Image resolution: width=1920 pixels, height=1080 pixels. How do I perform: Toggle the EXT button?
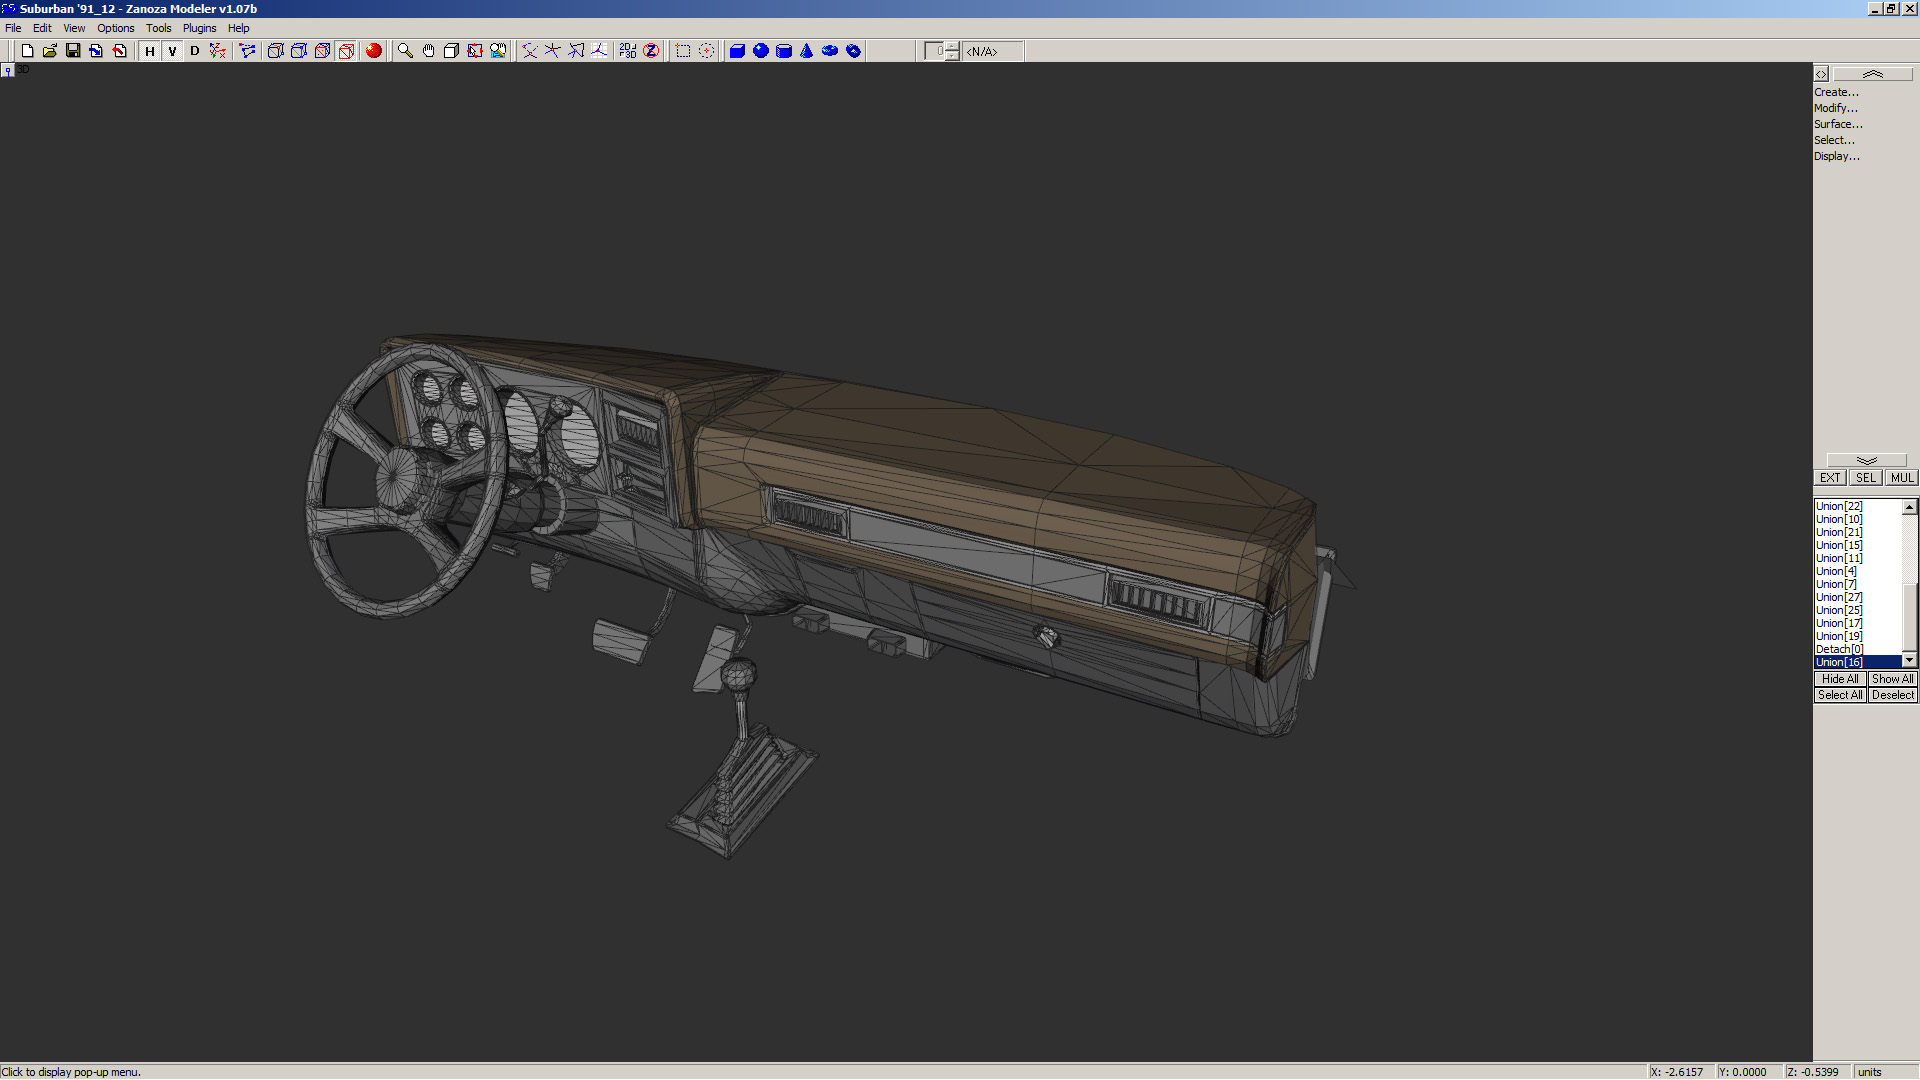click(x=1830, y=478)
